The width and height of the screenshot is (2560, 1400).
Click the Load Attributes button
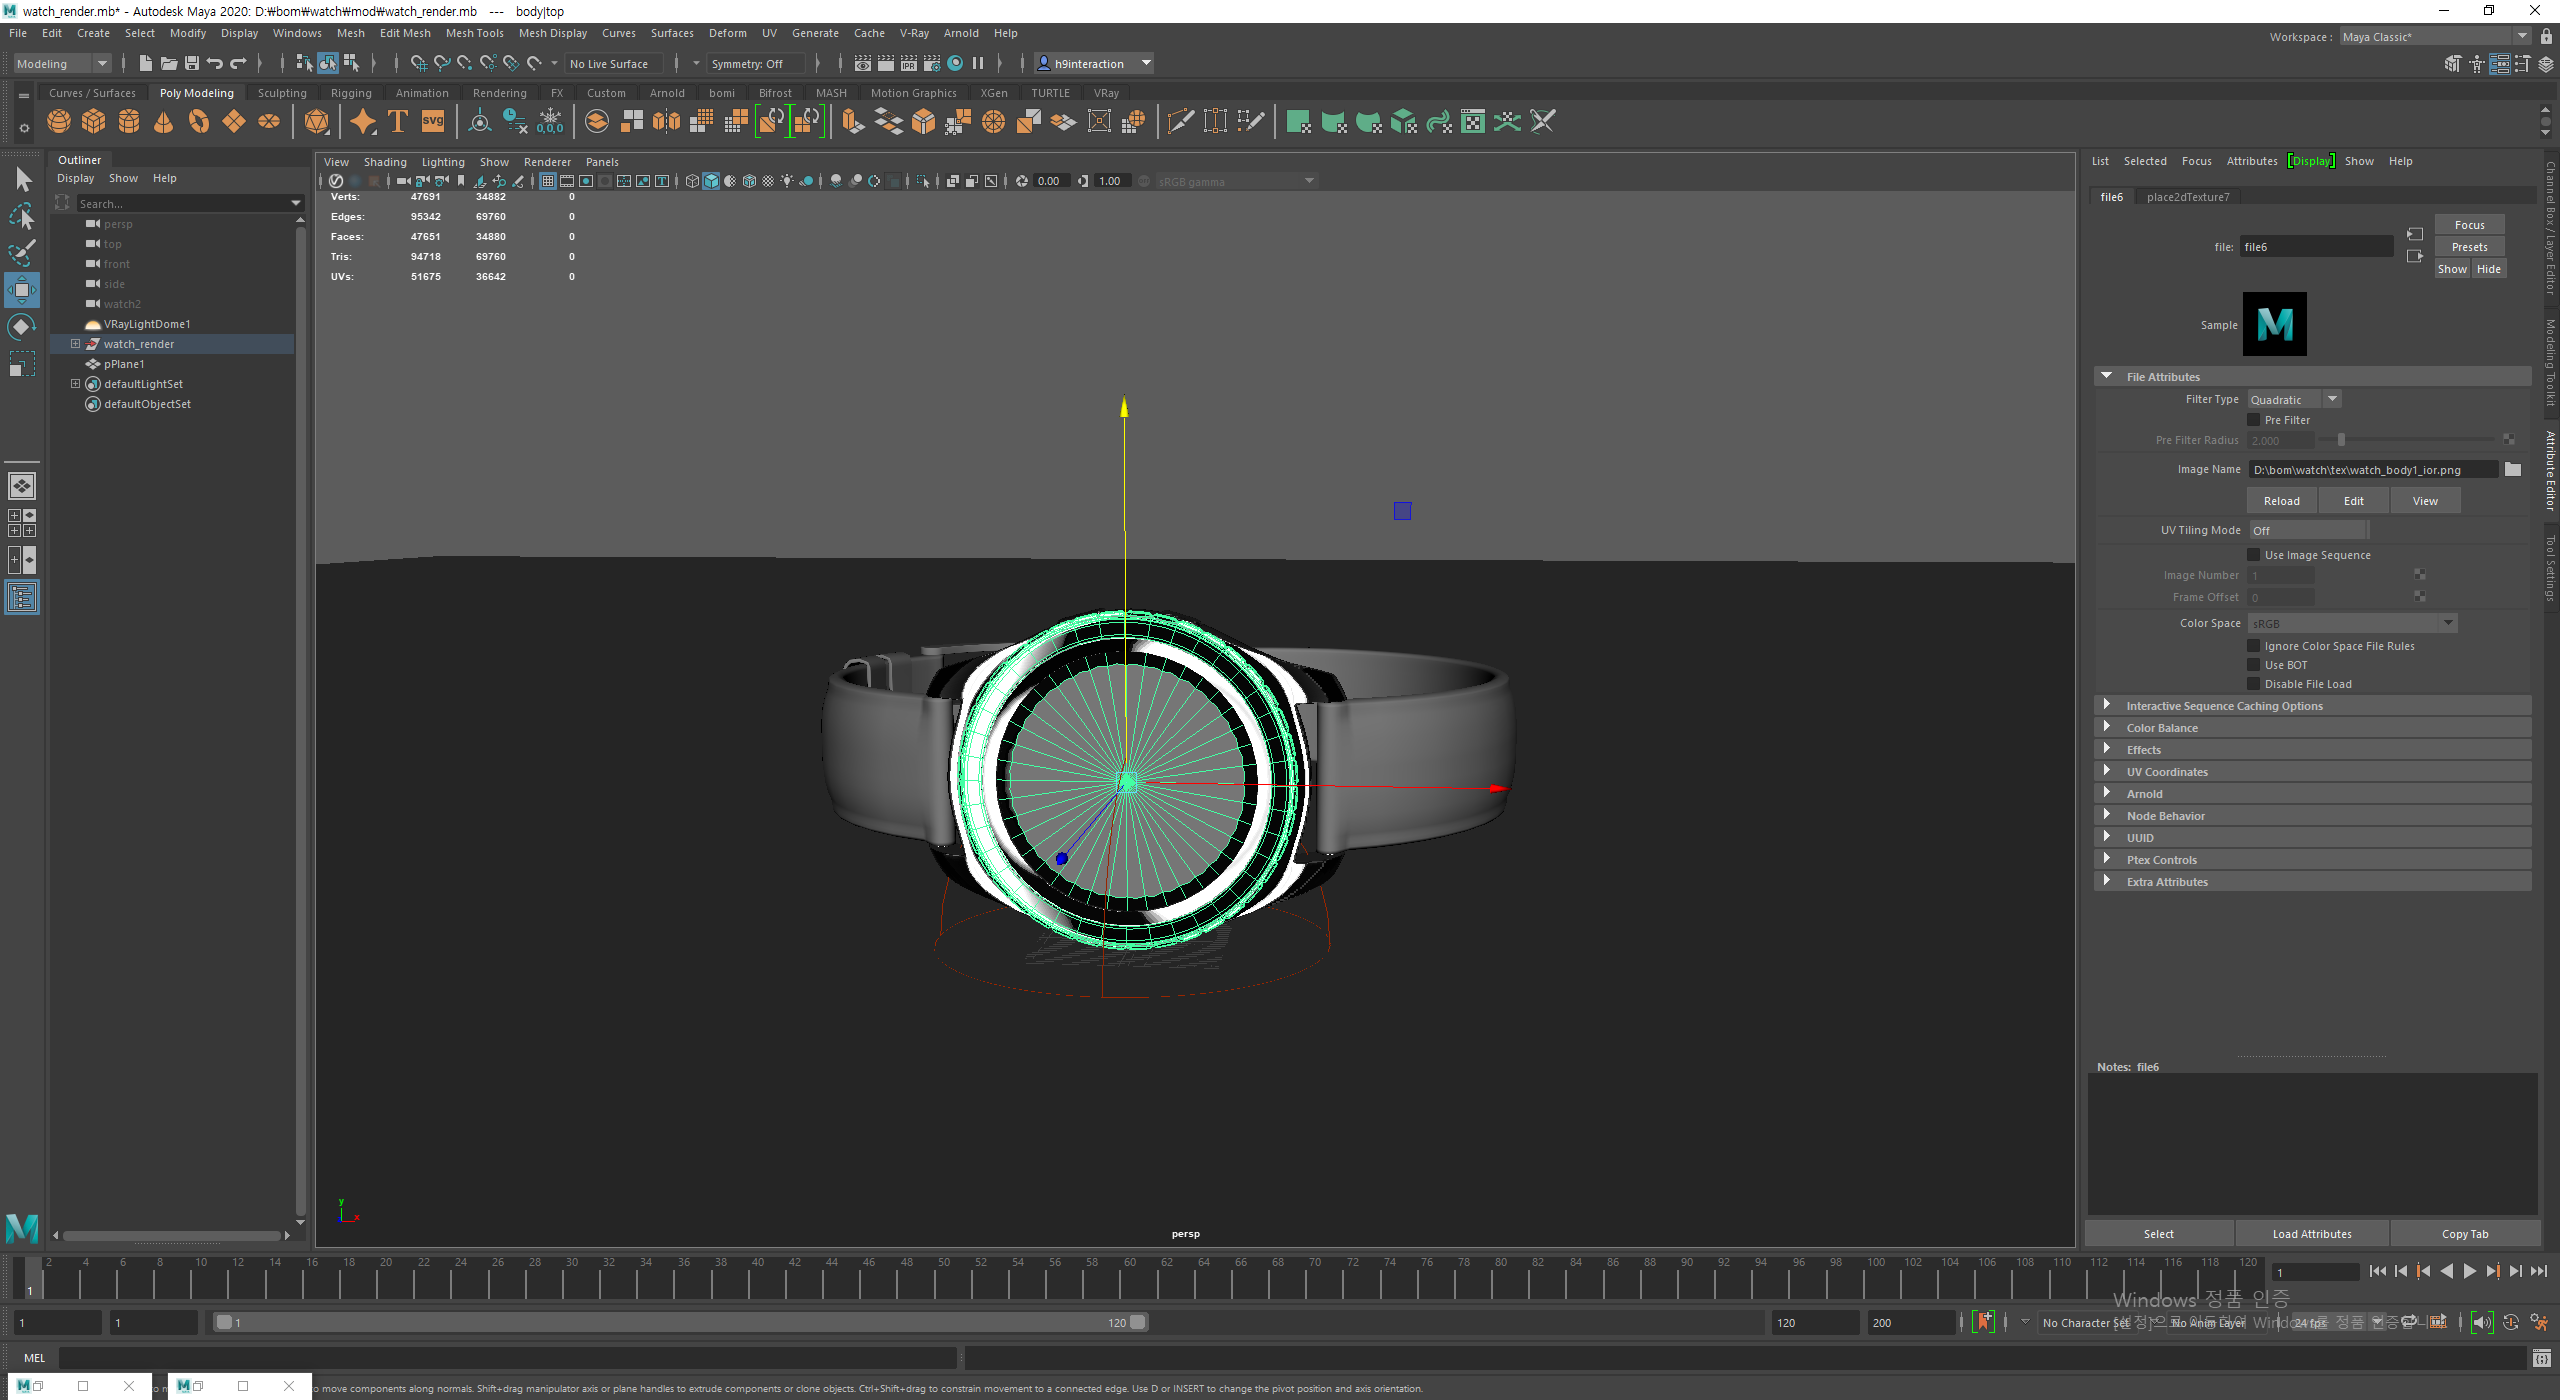coord(2312,1234)
